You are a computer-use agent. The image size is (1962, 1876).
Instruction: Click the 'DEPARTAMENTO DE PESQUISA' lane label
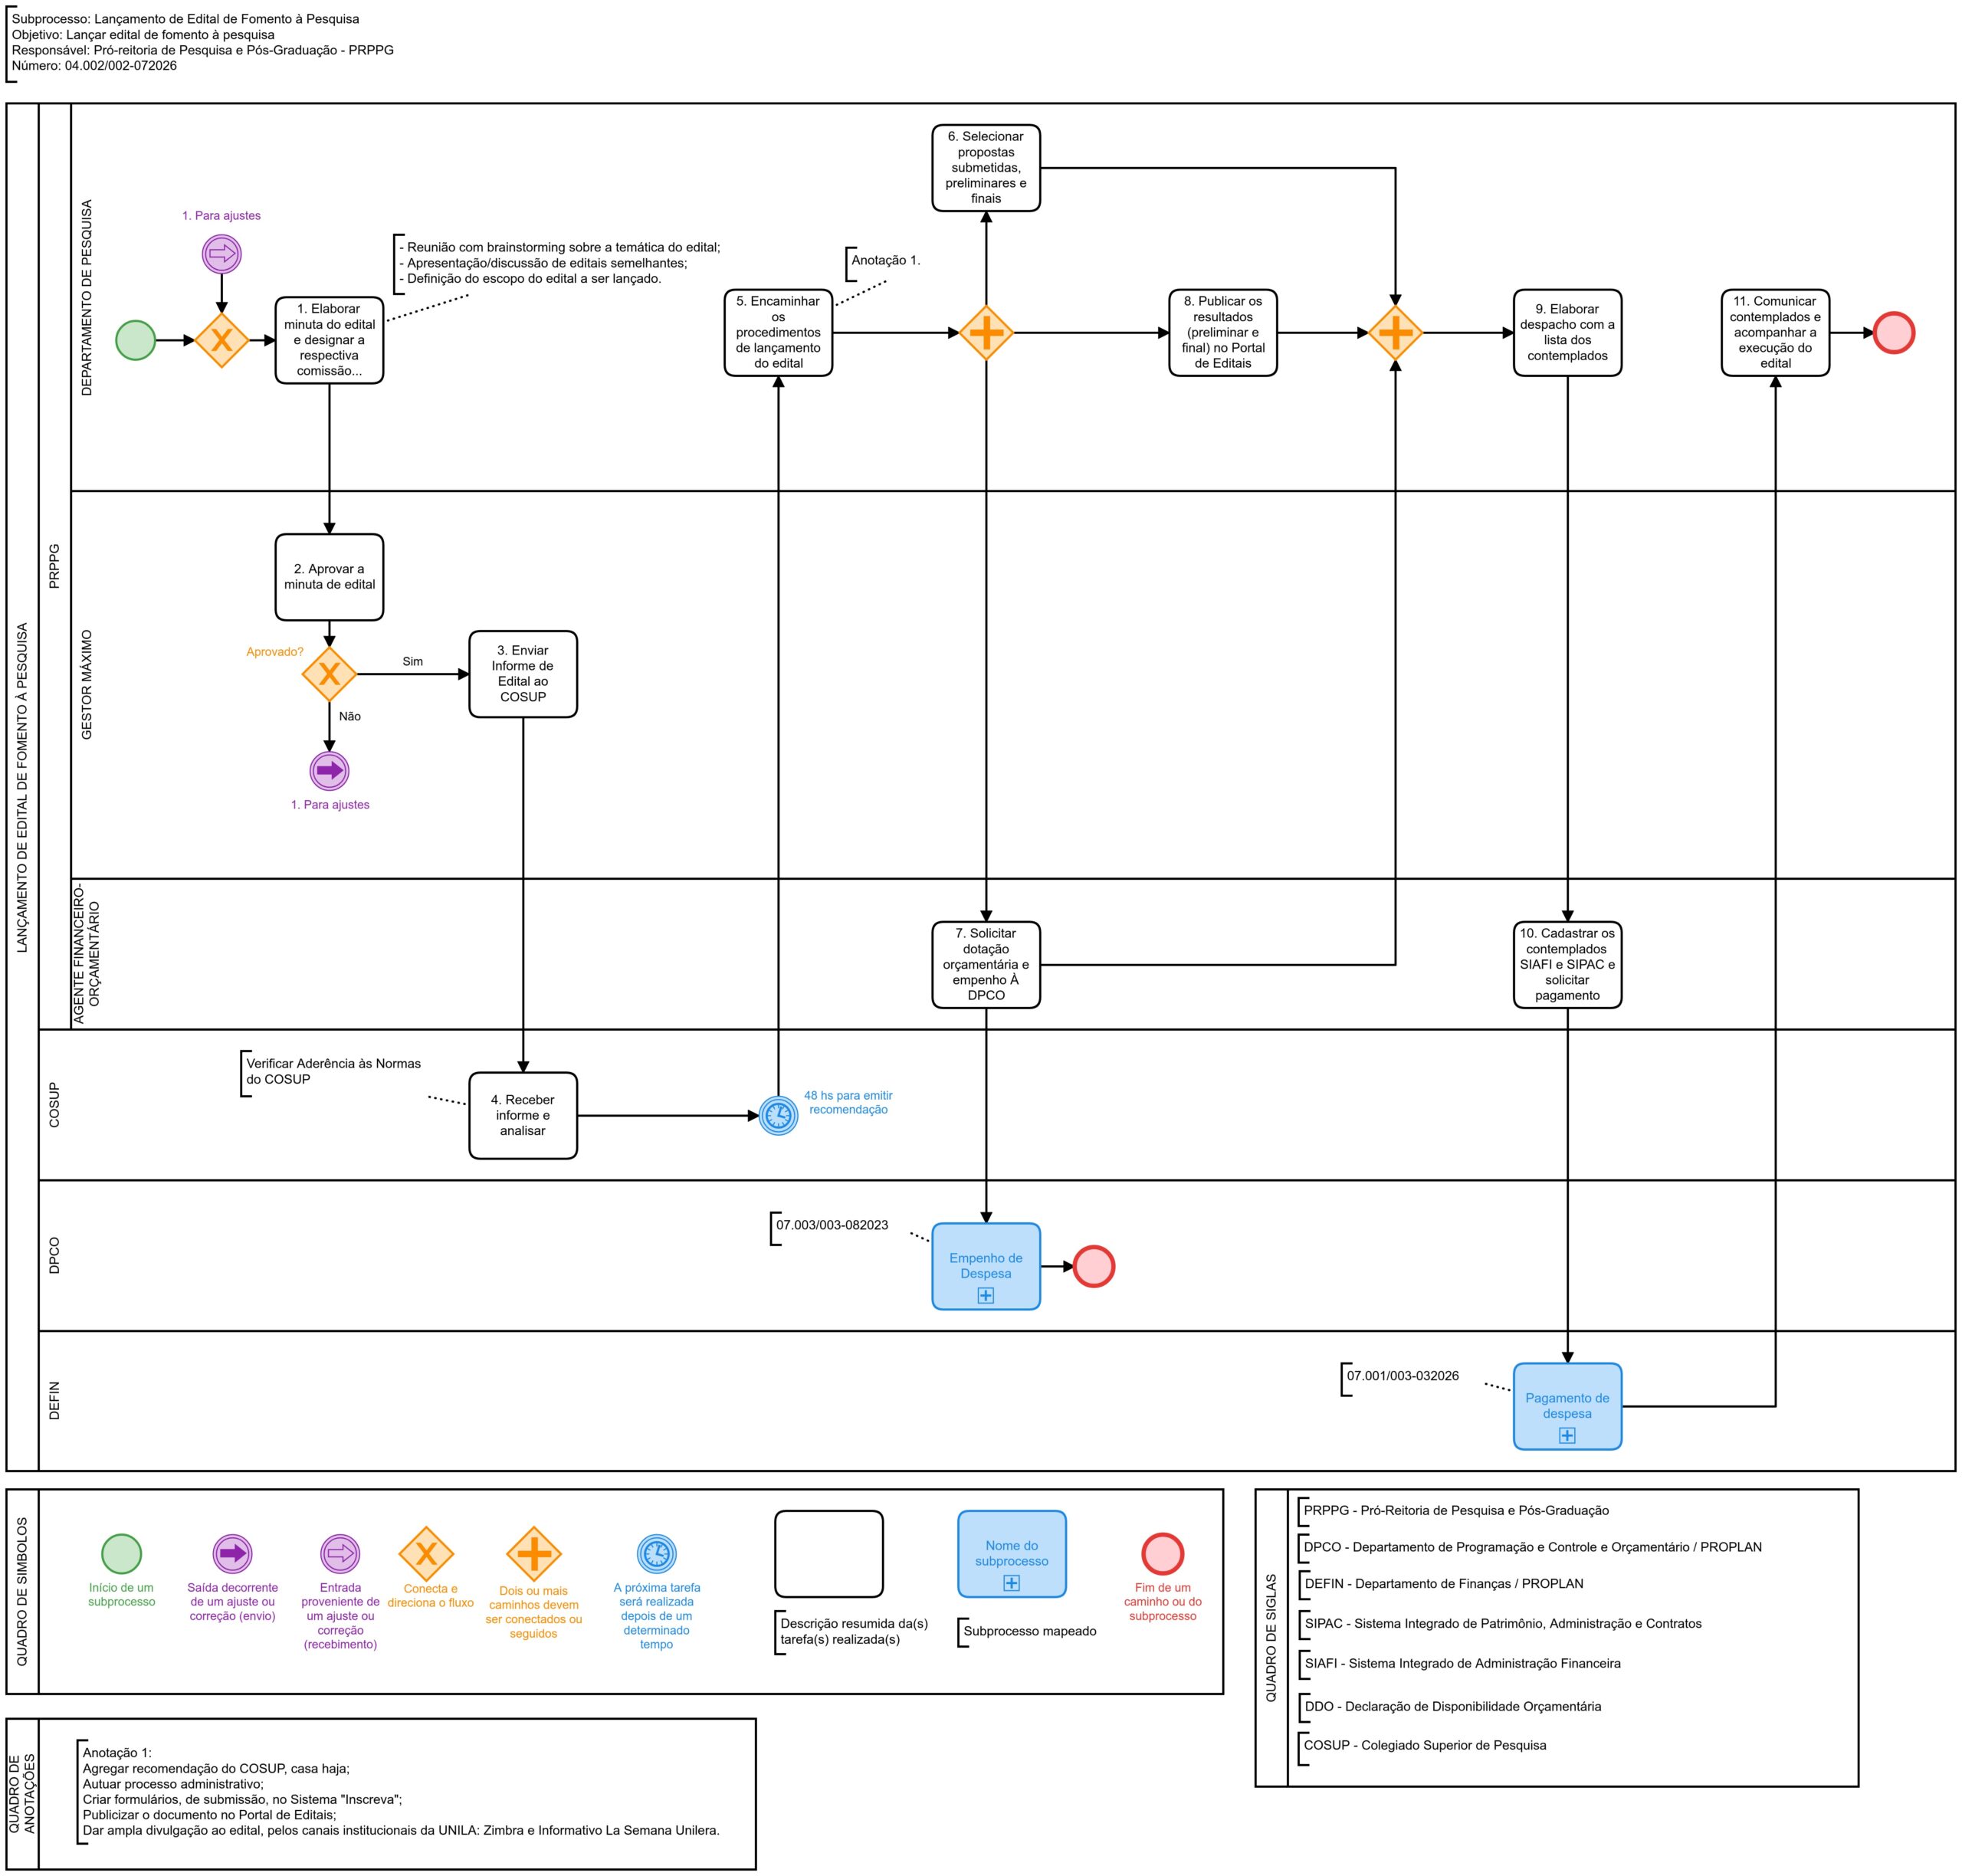pos(86,297)
